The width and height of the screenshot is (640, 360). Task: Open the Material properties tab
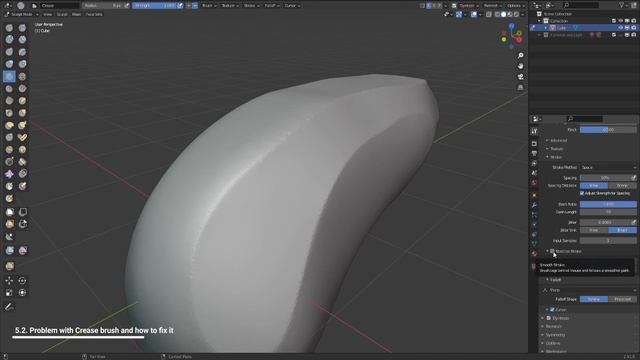tap(534, 253)
